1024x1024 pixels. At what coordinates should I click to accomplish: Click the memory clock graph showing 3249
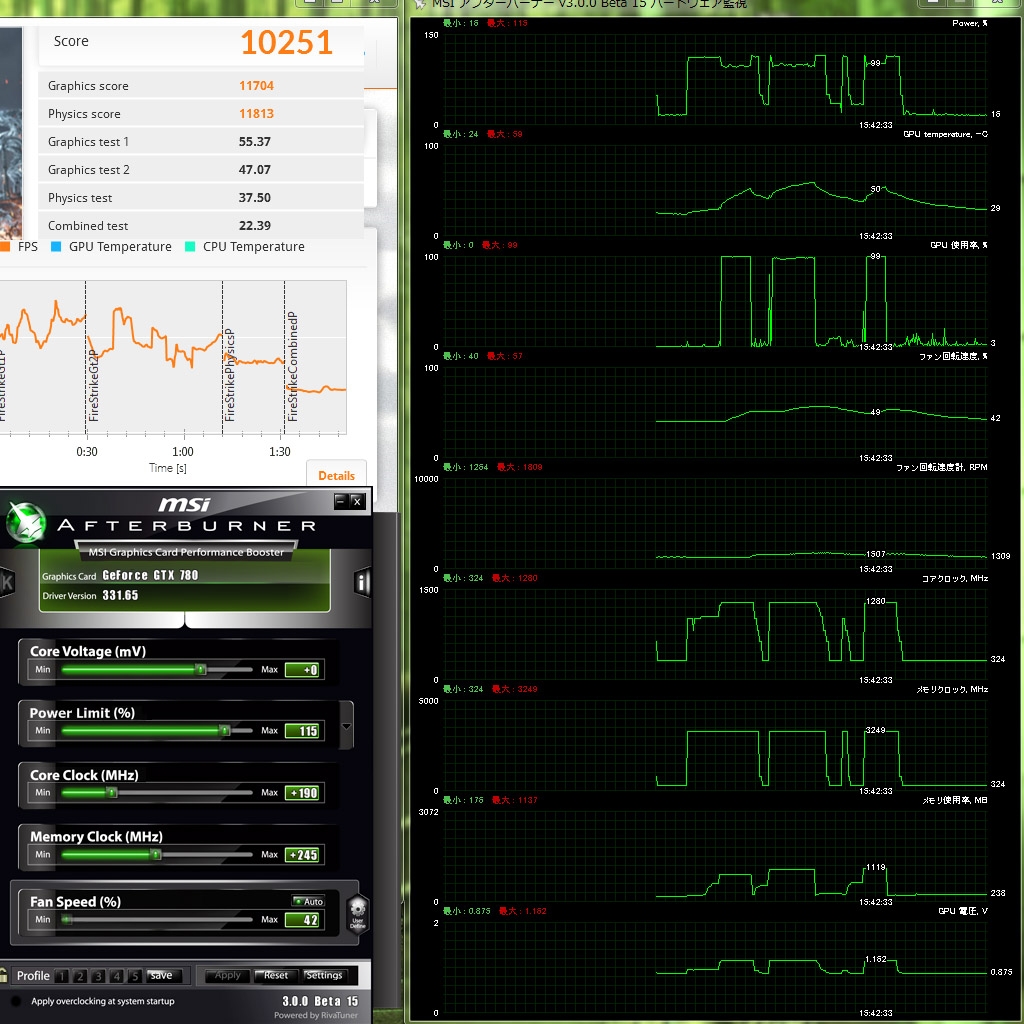coord(715,745)
